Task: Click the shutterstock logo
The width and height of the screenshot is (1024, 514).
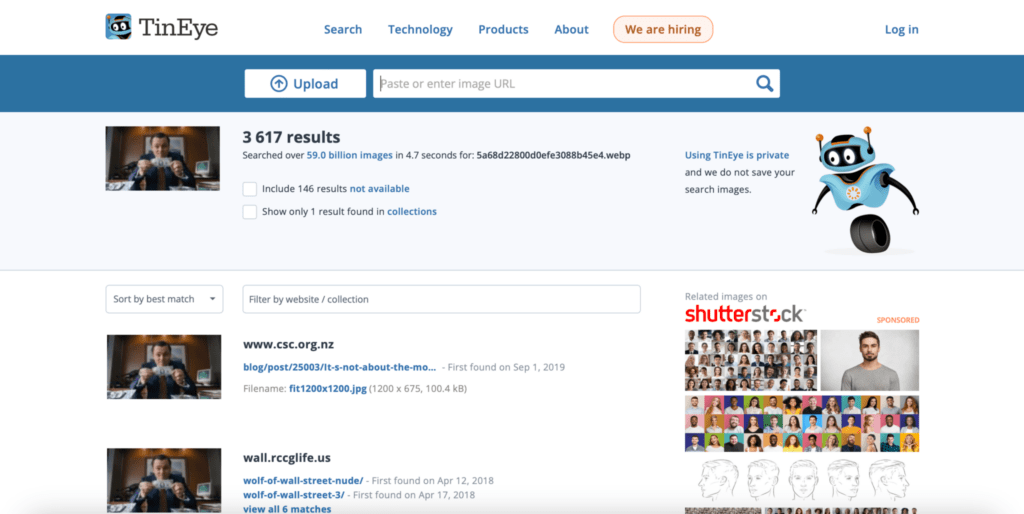Action: click(745, 314)
